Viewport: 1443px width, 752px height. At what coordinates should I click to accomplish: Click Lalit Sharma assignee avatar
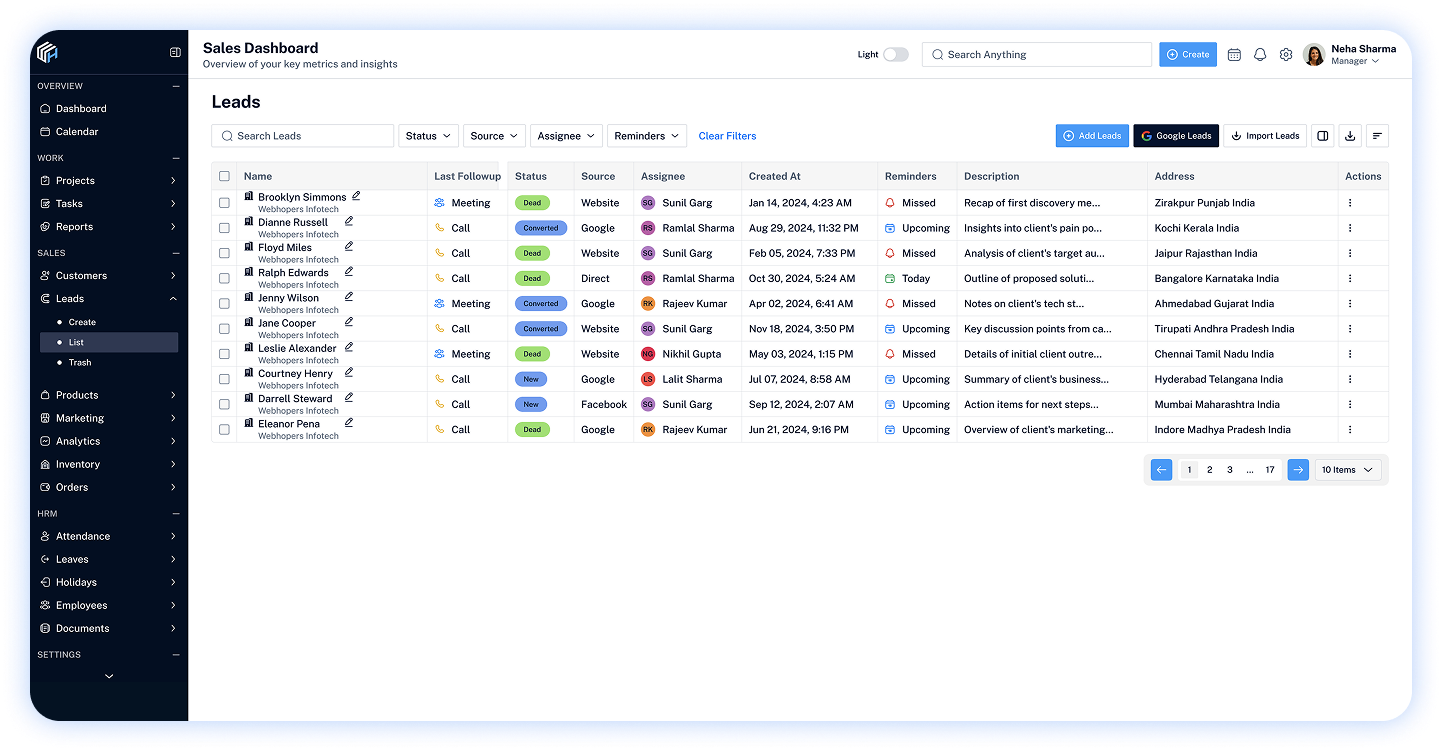[x=648, y=379]
